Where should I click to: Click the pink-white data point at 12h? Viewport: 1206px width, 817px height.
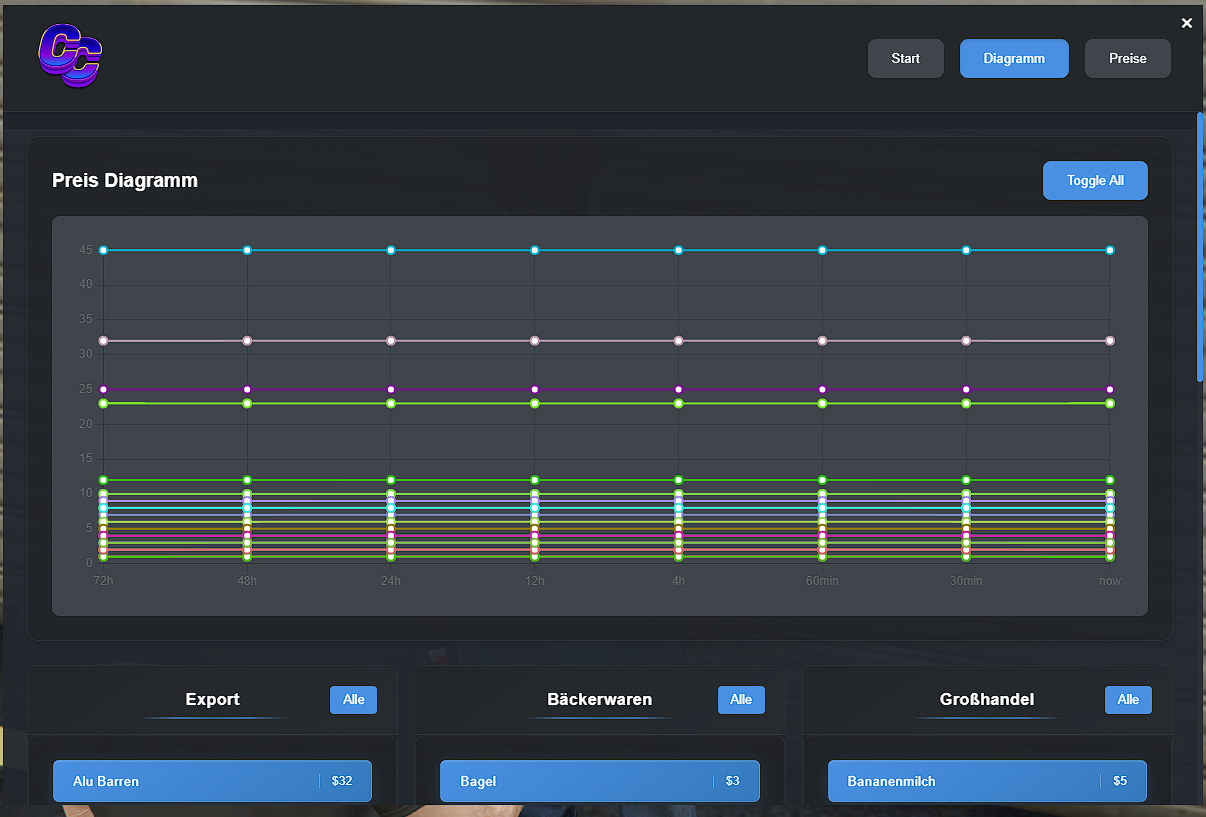(x=535, y=341)
